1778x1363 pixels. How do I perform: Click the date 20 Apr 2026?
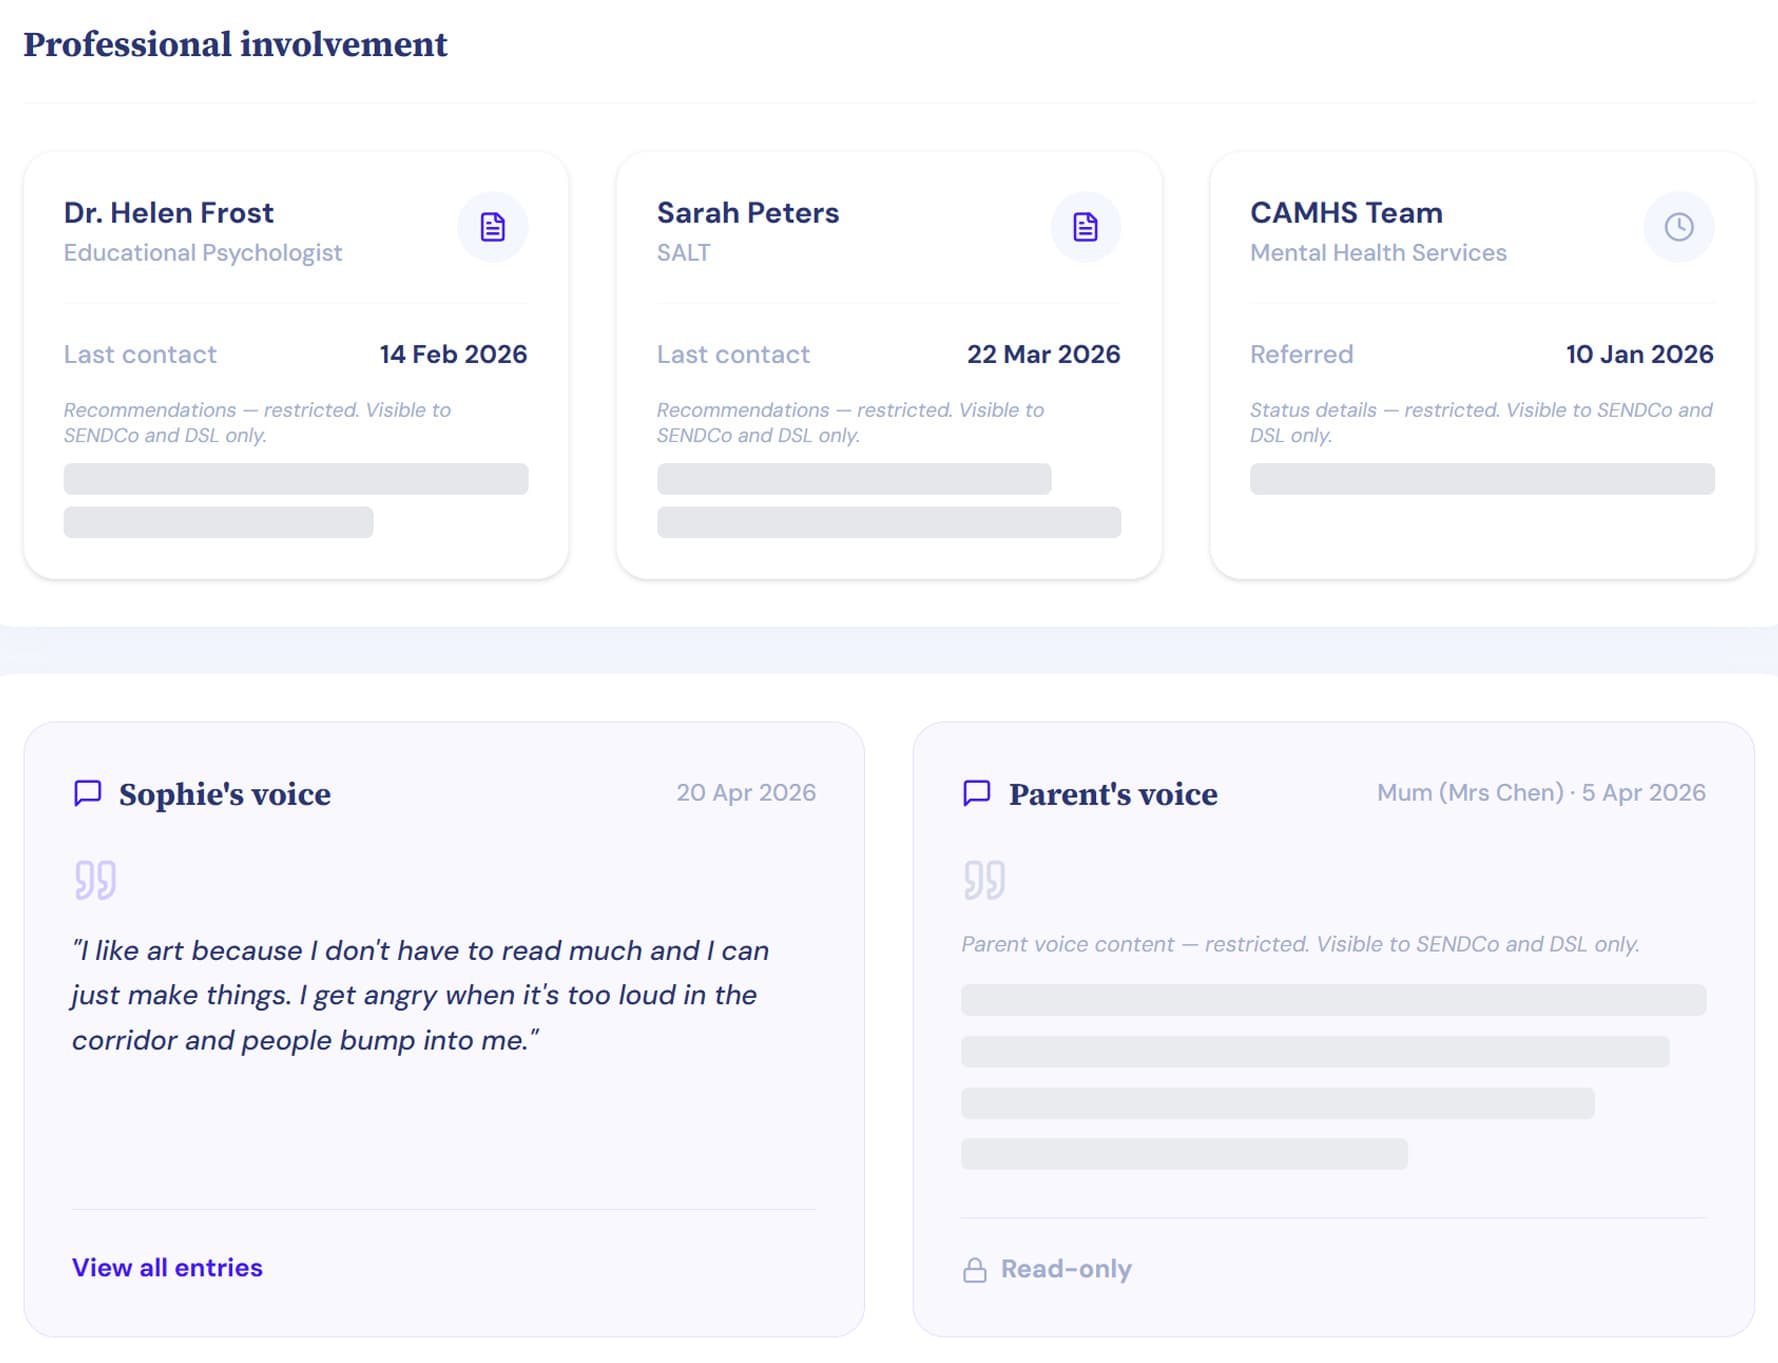click(x=746, y=792)
